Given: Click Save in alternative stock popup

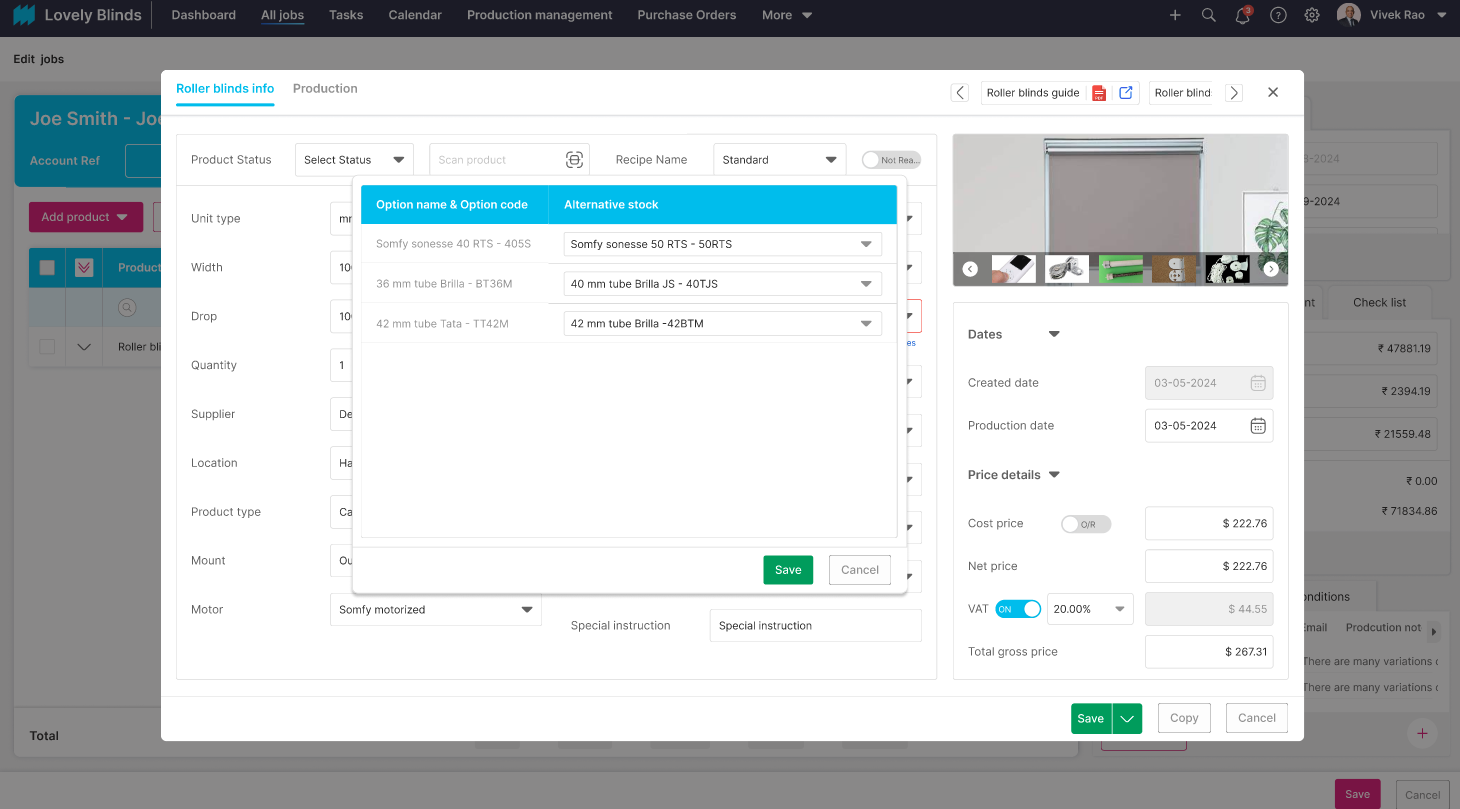Looking at the screenshot, I should point(788,570).
